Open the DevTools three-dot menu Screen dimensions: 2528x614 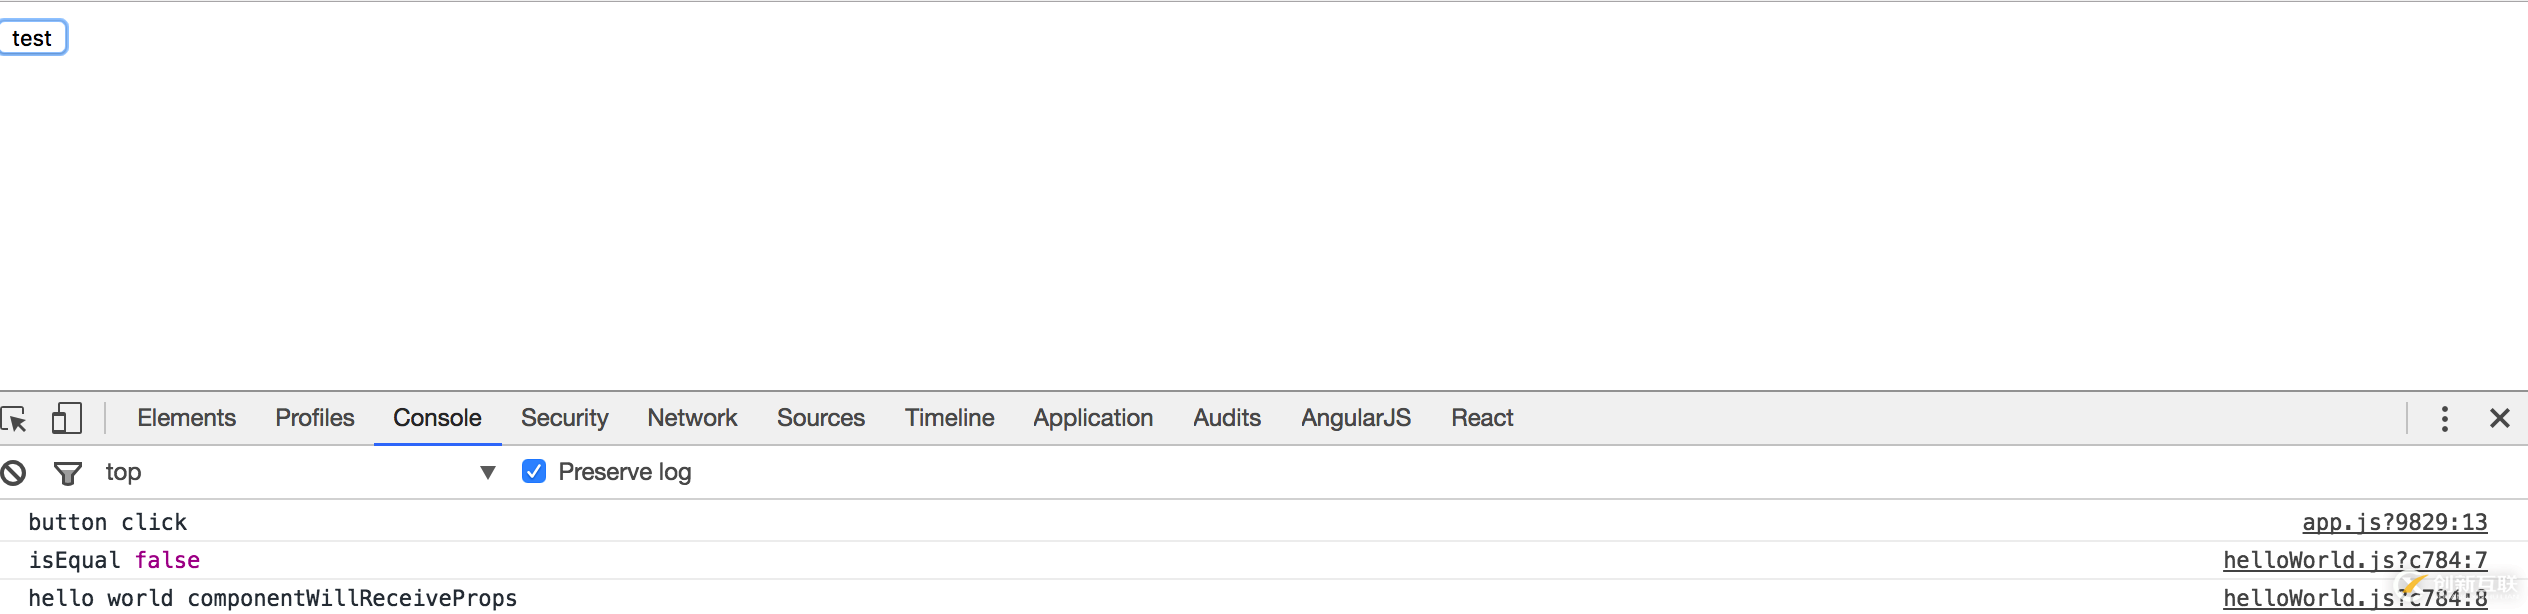pyautogui.click(x=2445, y=419)
